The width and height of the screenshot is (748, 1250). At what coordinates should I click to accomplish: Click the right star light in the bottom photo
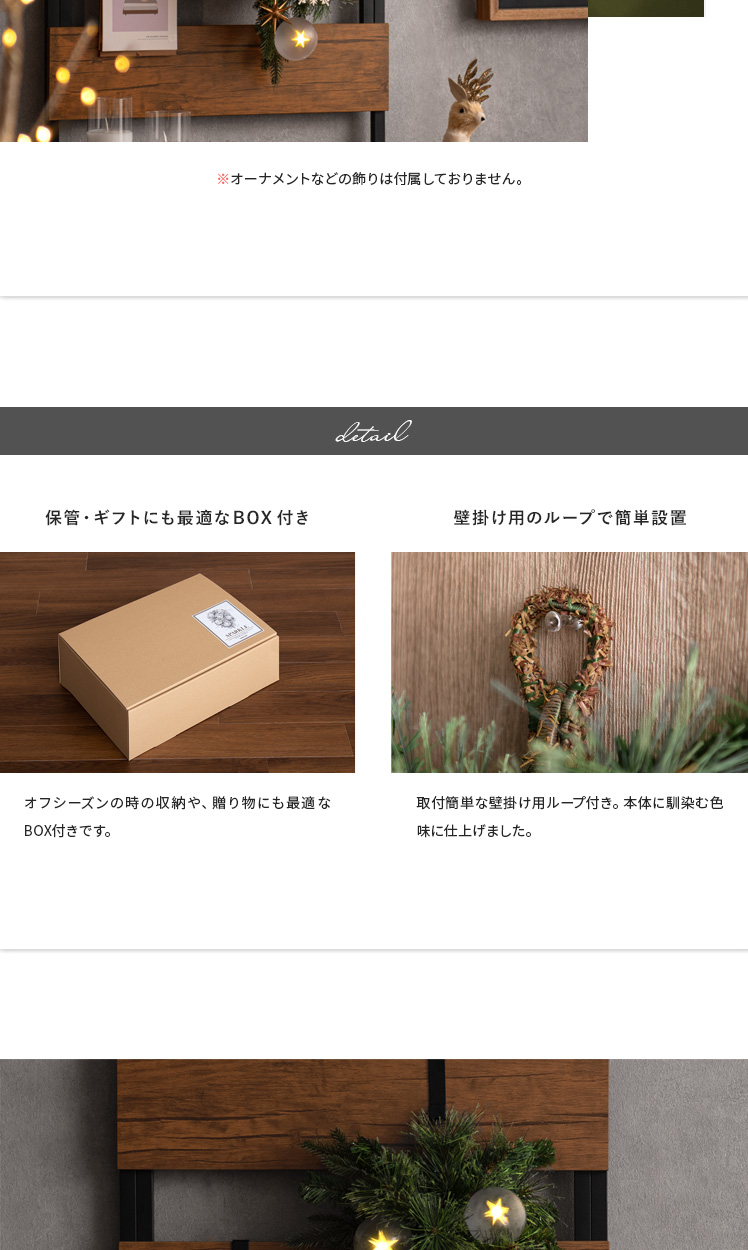click(496, 1212)
